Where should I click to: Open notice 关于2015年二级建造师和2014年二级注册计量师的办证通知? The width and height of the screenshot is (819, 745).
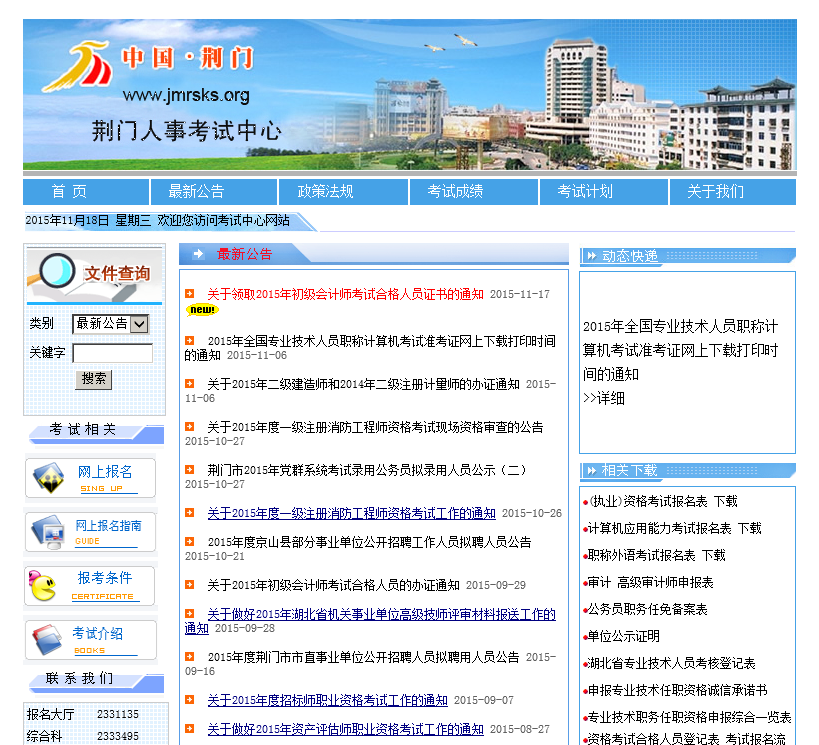[x=363, y=384]
